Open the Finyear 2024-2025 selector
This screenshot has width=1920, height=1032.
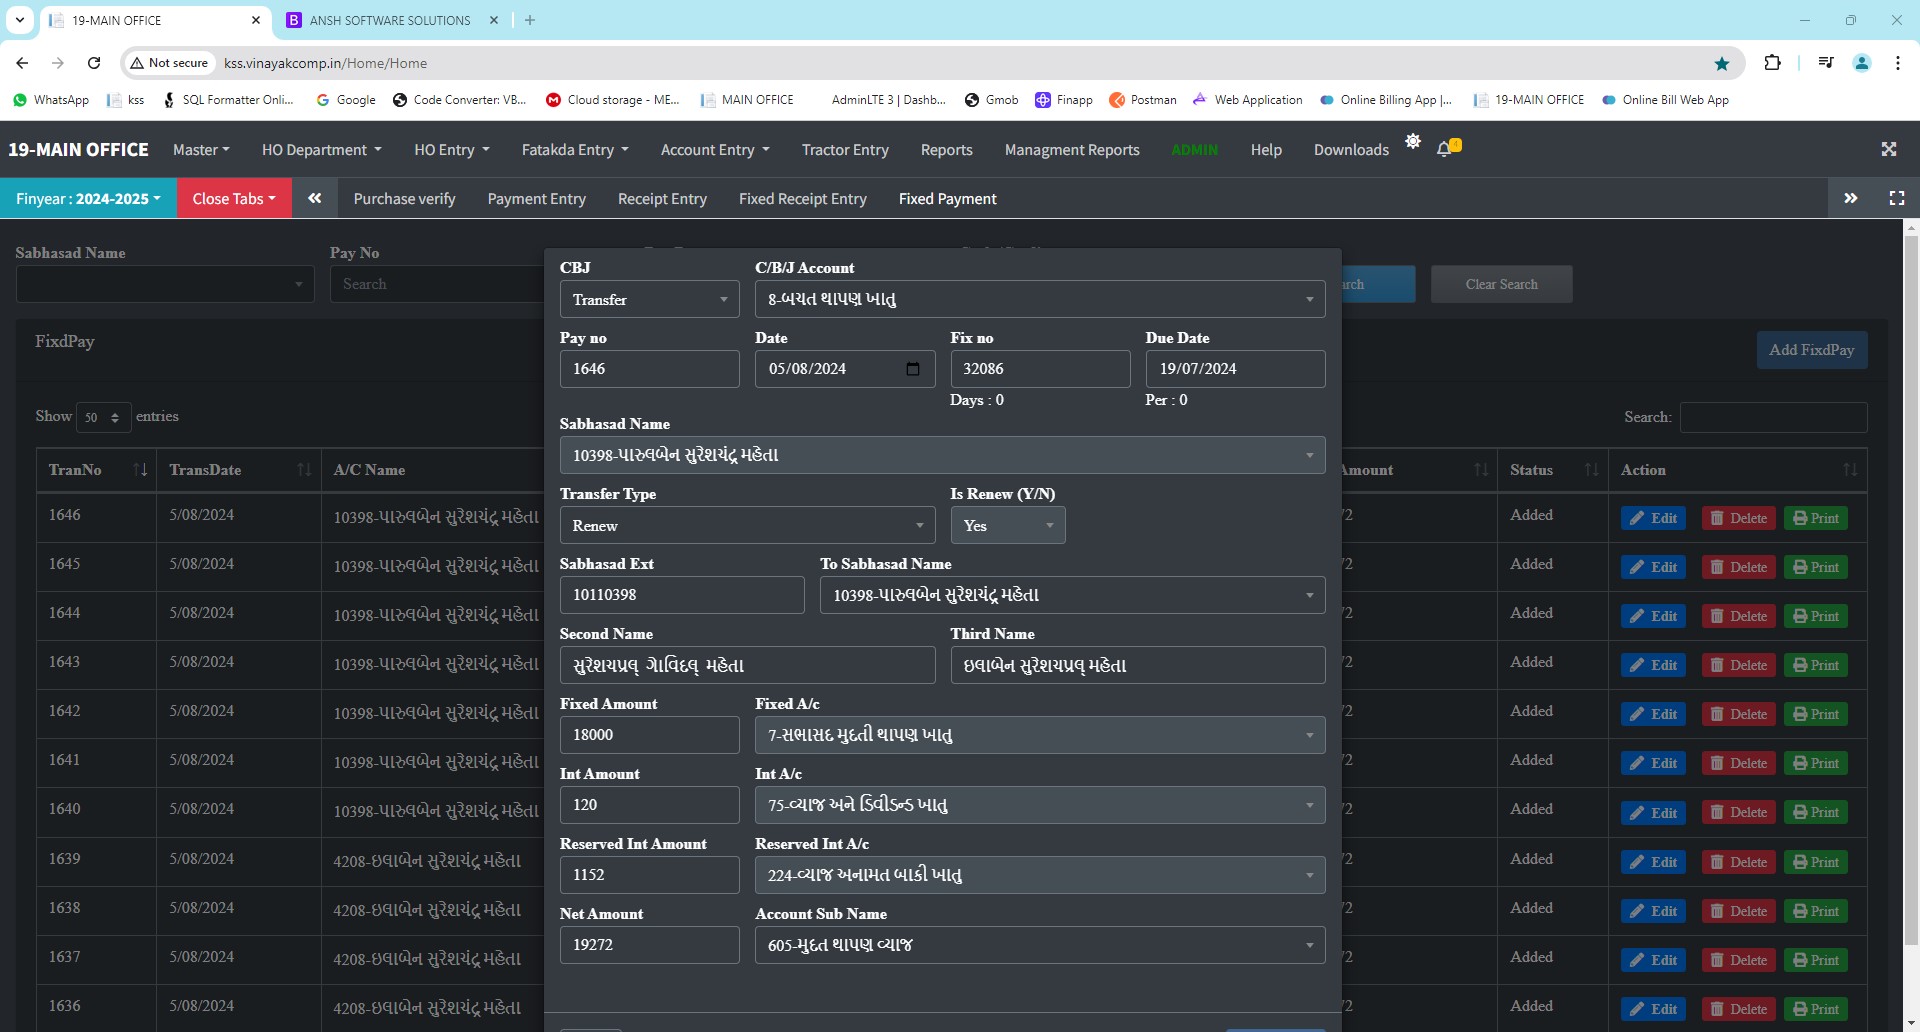point(88,198)
